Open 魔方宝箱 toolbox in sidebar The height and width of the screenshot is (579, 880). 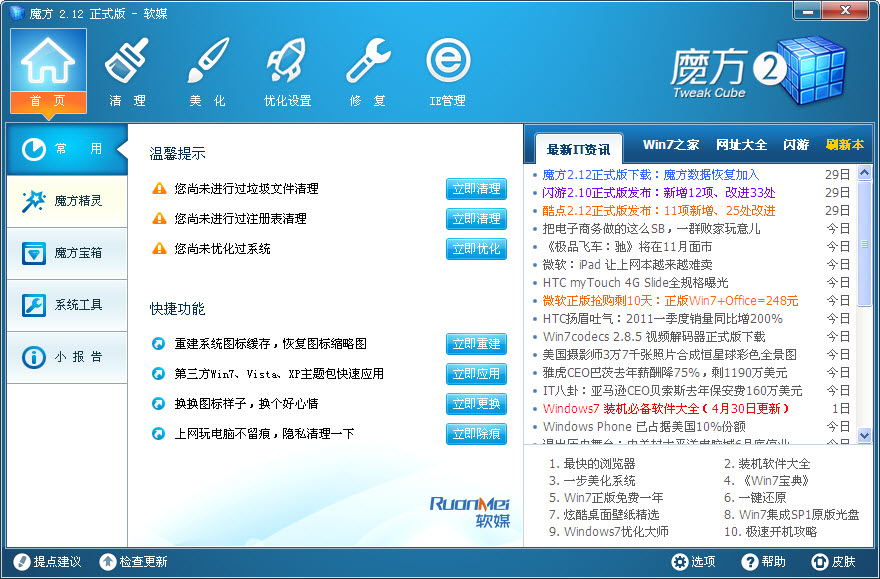pos(67,253)
